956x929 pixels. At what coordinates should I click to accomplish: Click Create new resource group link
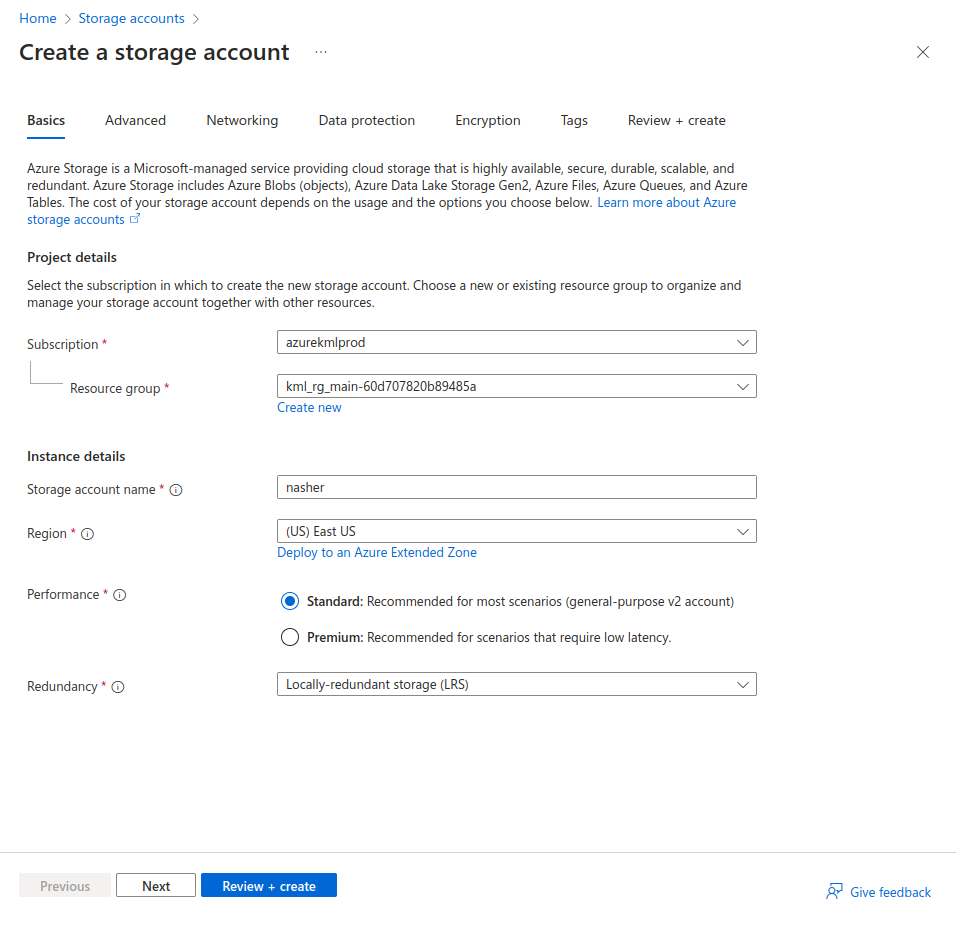309,407
